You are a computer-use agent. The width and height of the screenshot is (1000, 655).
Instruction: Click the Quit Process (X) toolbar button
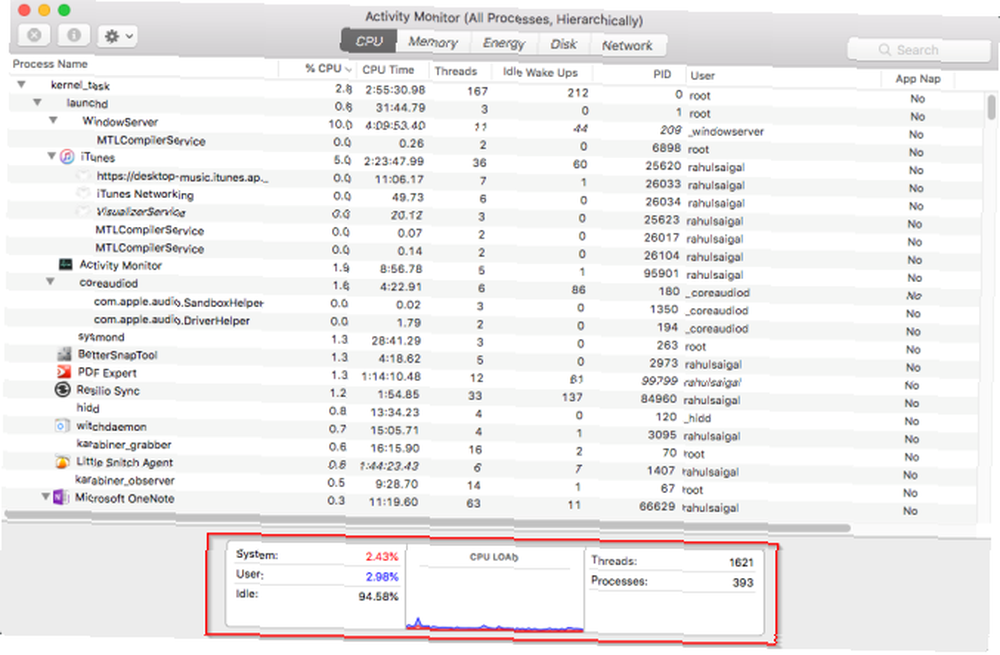tap(34, 35)
